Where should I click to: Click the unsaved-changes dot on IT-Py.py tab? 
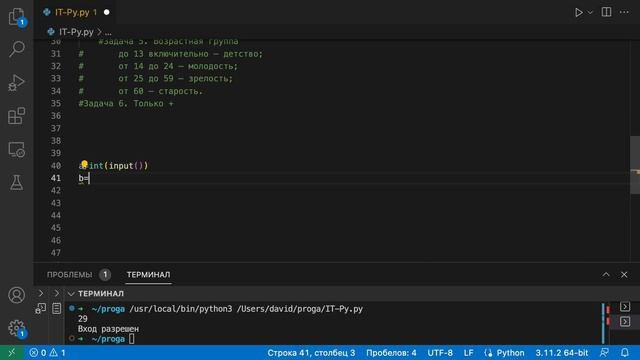coord(107,12)
